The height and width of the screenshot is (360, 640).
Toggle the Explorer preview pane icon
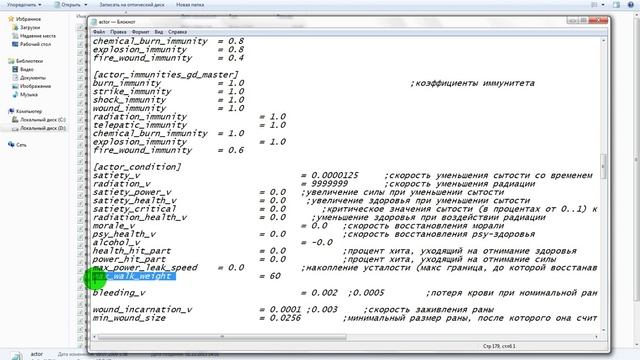click(x=617, y=5)
